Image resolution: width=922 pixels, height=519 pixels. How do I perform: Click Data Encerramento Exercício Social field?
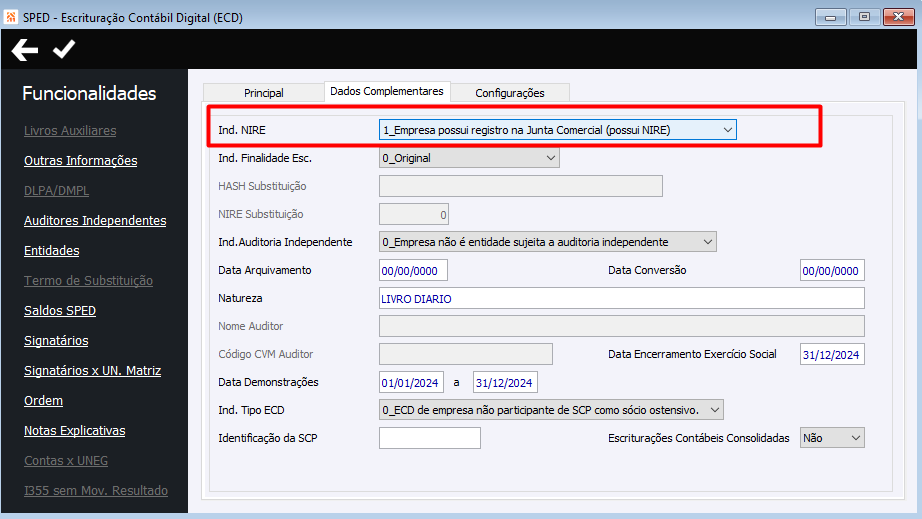[x=832, y=354]
